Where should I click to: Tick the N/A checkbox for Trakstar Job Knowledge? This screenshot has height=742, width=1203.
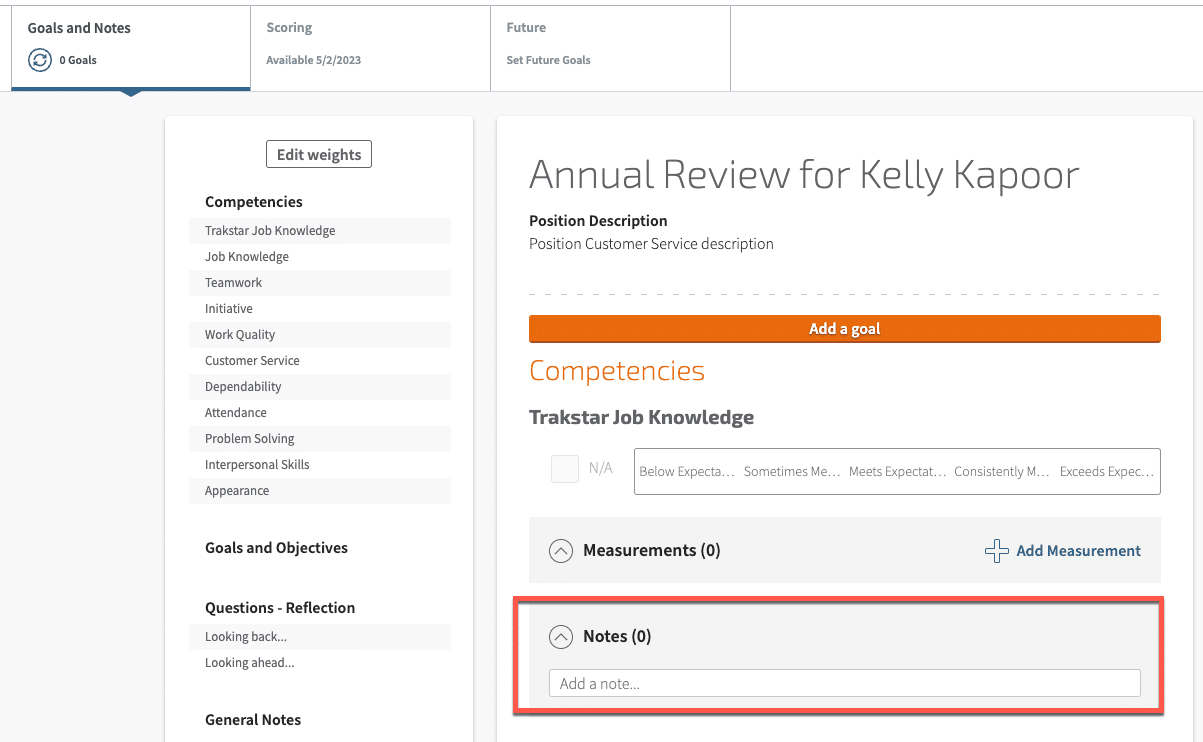(565, 469)
